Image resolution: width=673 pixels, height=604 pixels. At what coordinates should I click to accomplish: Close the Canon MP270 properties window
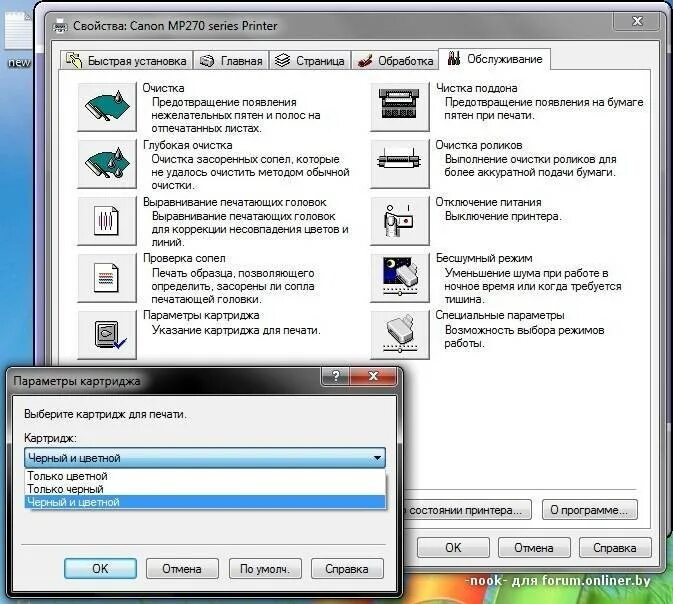pyautogui.click(x=637, y=21)
